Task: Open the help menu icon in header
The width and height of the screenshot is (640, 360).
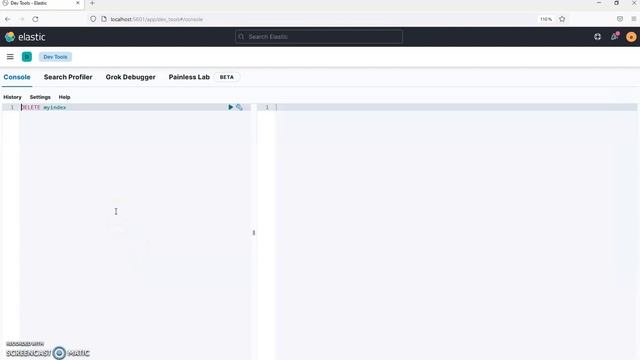Action: (598, 37)
